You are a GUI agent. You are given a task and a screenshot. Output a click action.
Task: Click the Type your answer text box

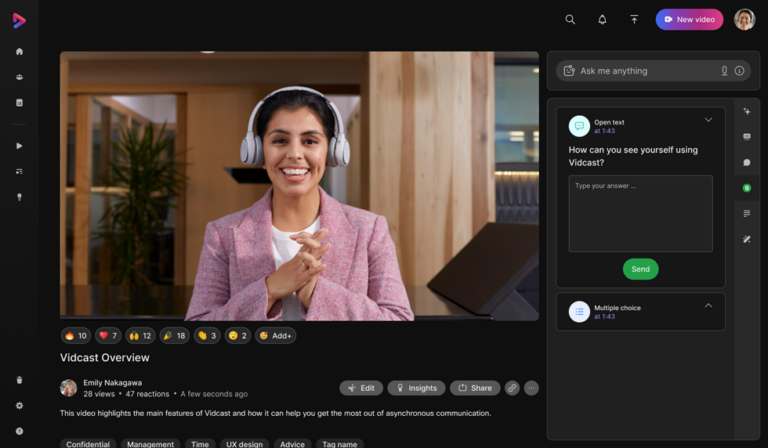(x=640, y=213)
